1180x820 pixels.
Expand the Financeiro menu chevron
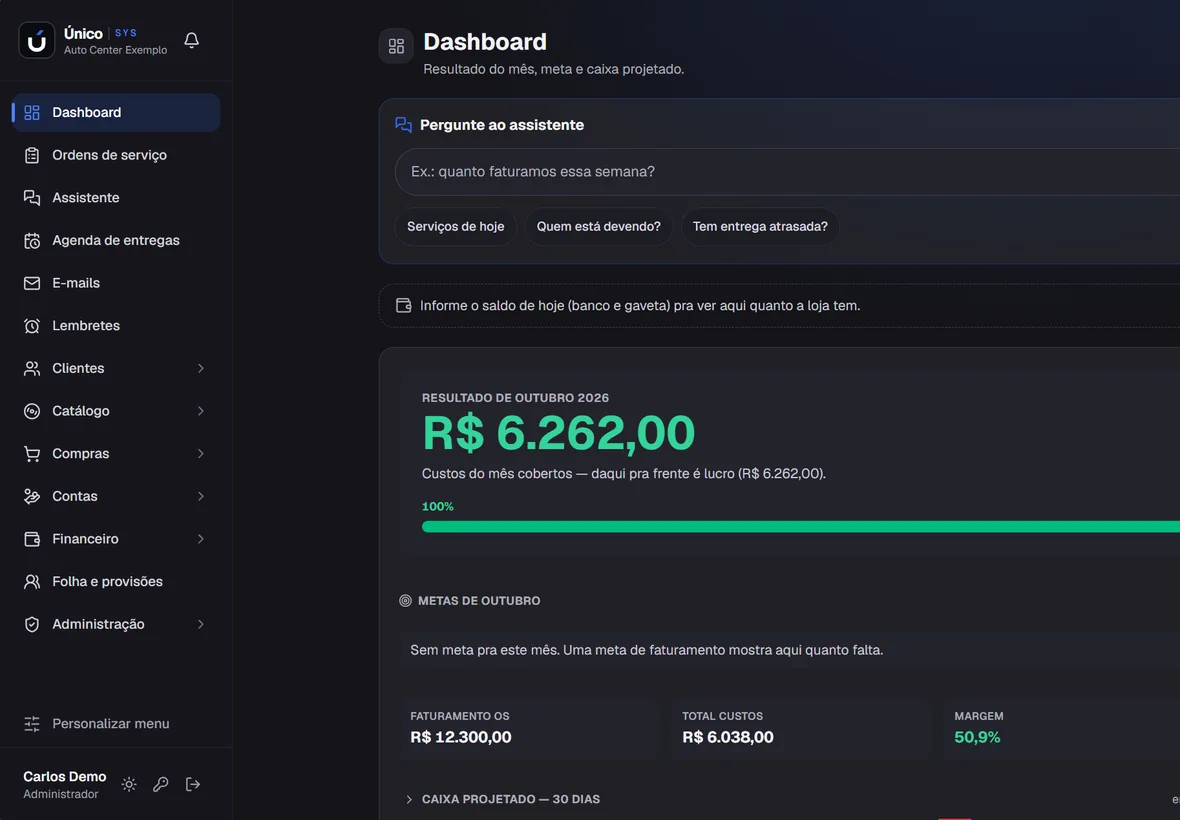coord(201,539)
